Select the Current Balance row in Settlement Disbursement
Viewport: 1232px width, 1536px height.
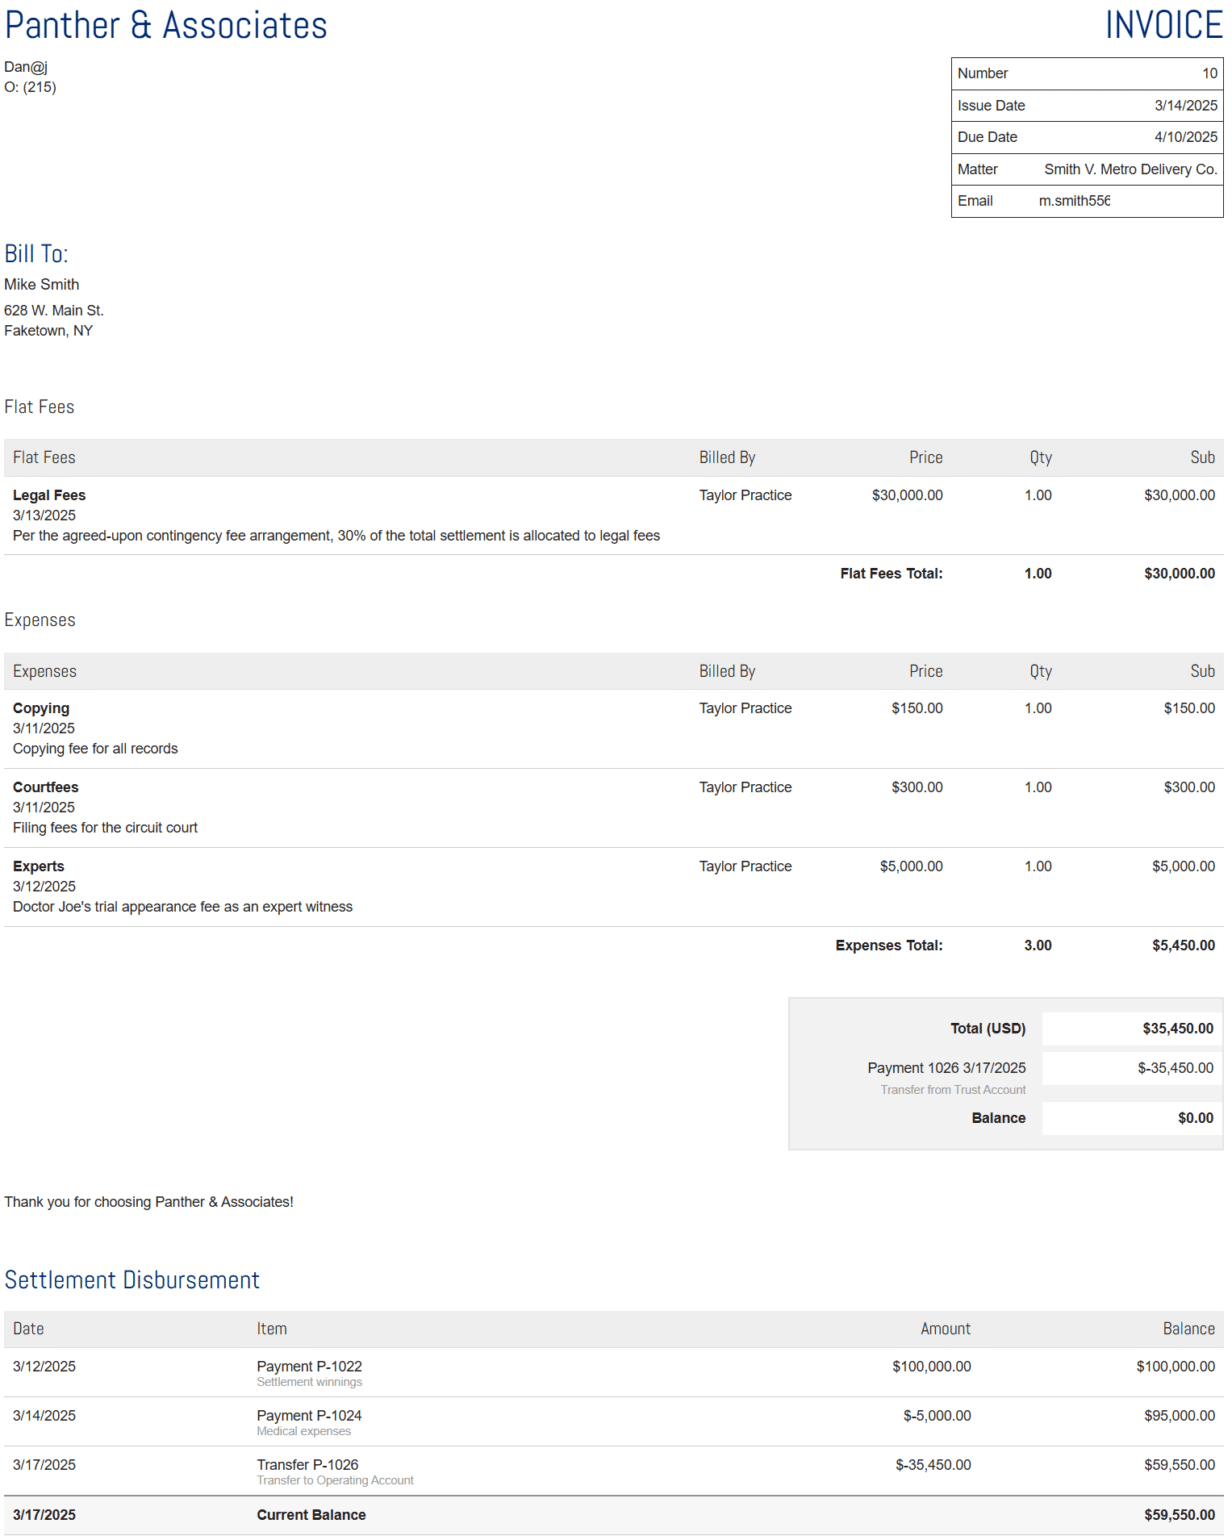pyautogui.click(x=311, y=1515)
